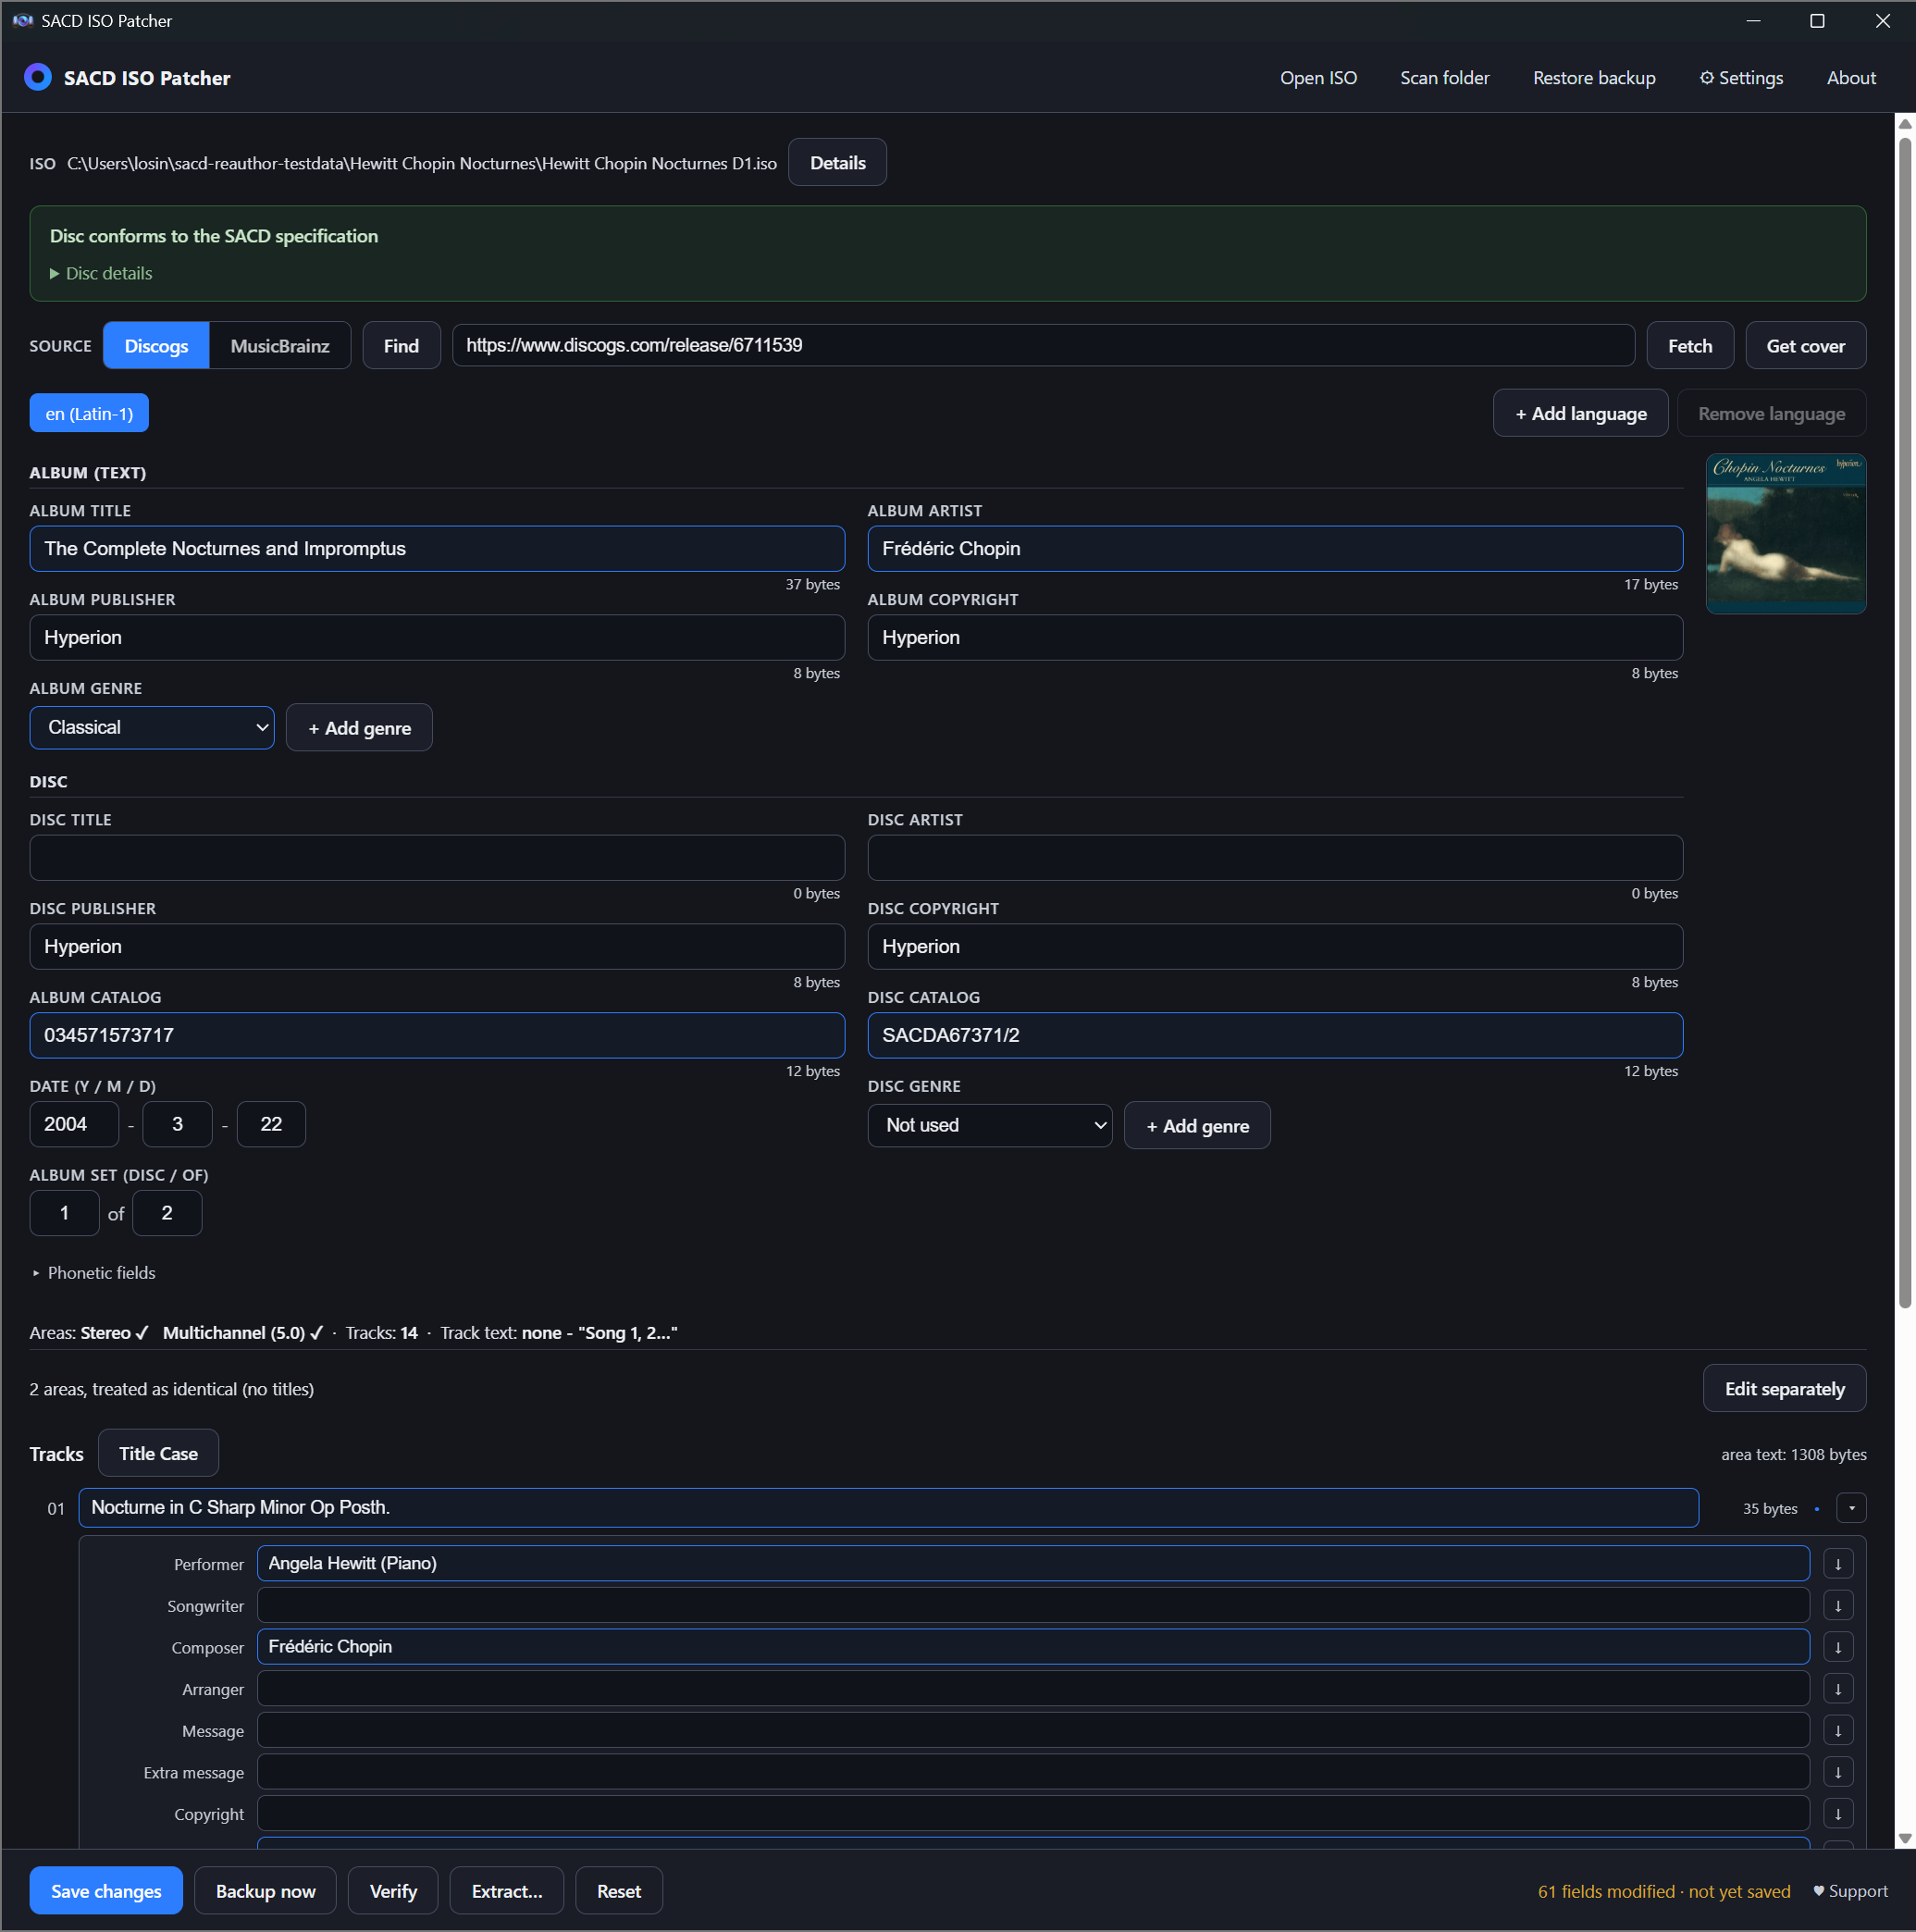Select the Discogs source
The height and width of the screenshot is (1932, 1916).
click(x=156, y=346)
